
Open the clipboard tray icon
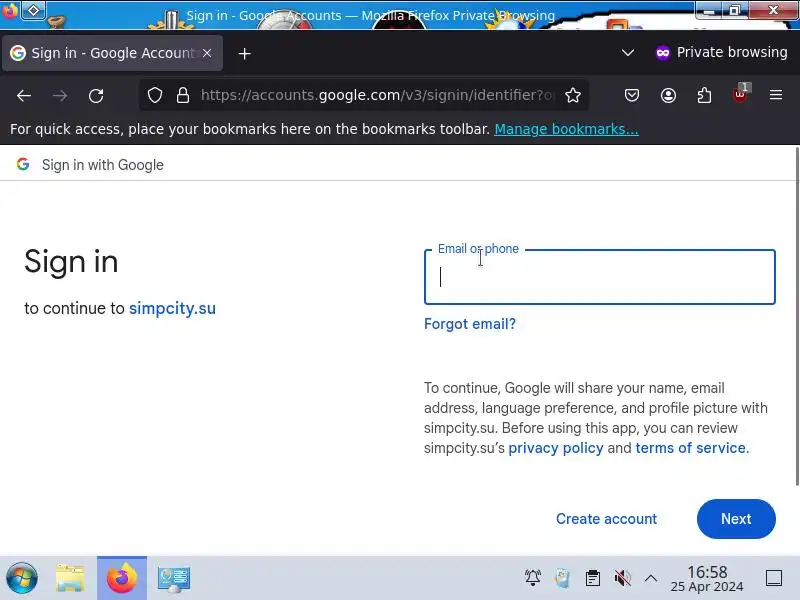click(592, 578)
